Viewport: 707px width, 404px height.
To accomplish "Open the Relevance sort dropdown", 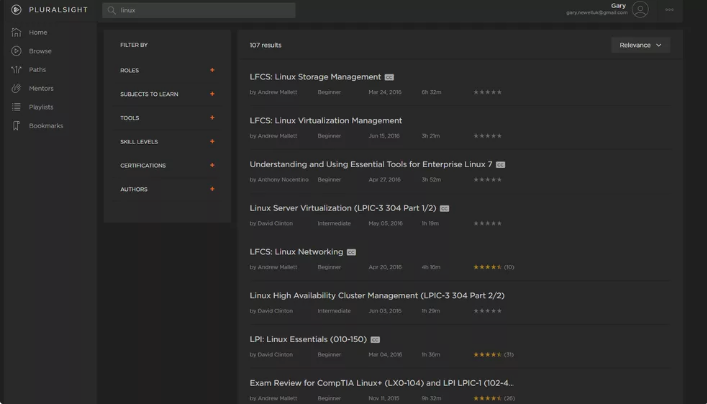I will 641,45.
